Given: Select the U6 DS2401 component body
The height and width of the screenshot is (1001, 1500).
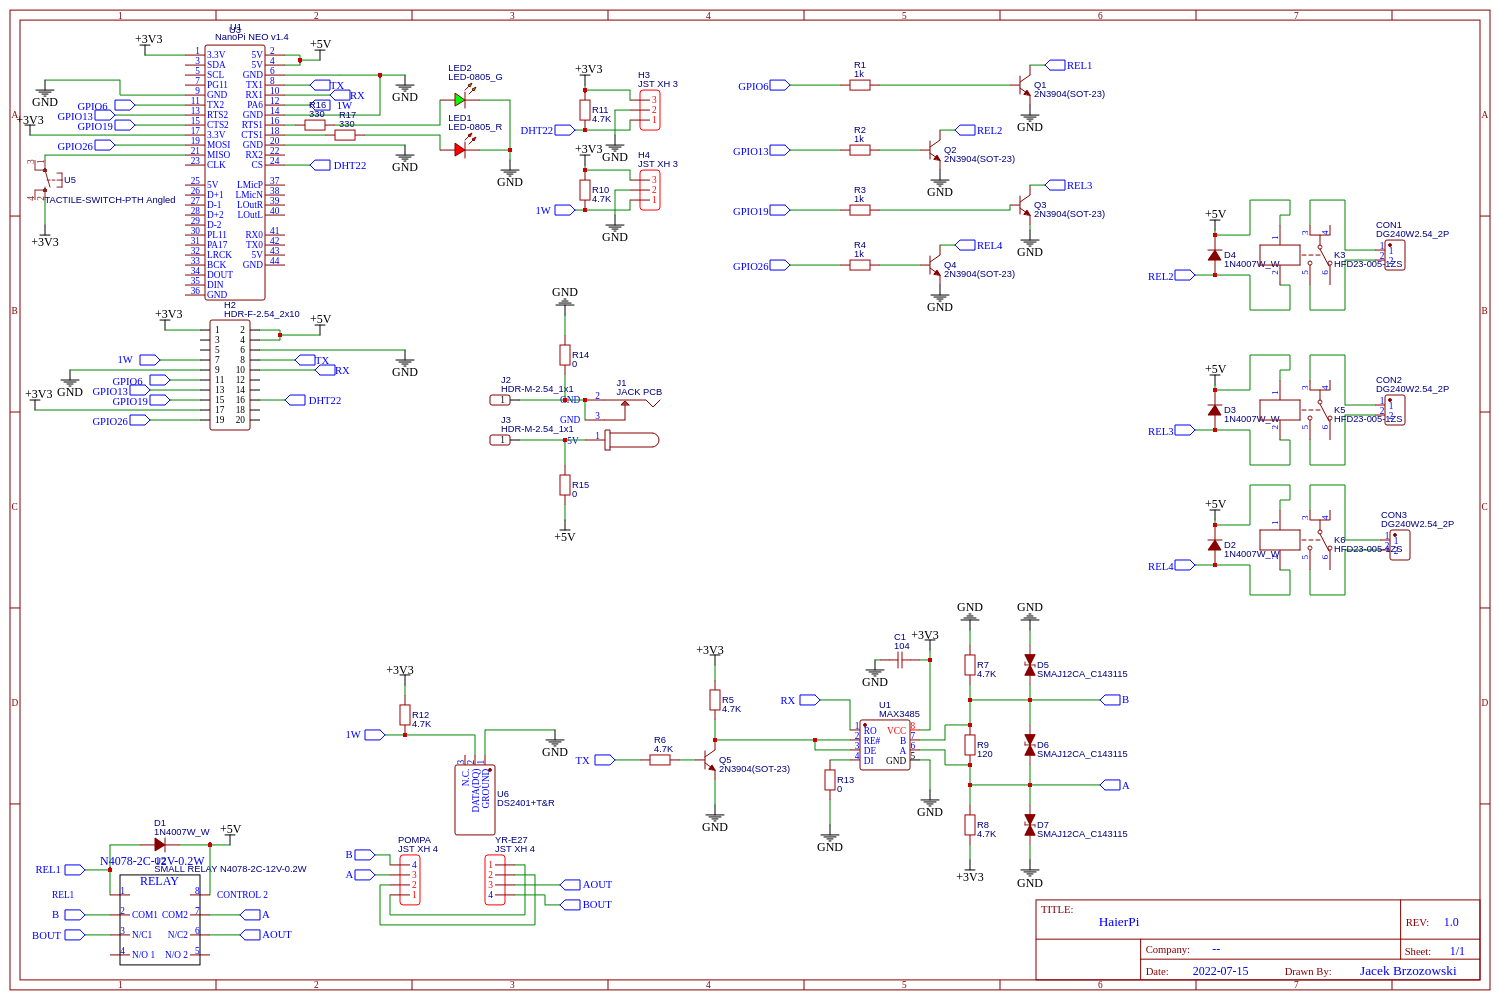Looking at the screenshot, I should coord(475,800).
